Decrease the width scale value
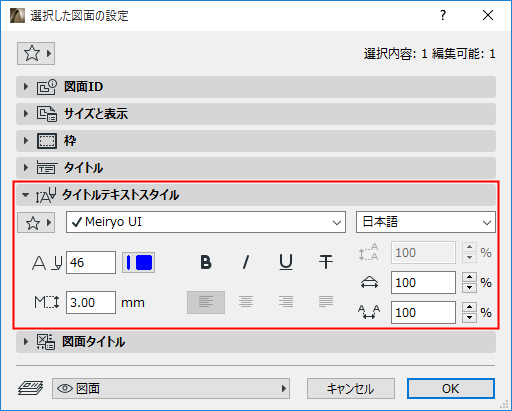The image size is (512, 411). [x=470, y=287]
